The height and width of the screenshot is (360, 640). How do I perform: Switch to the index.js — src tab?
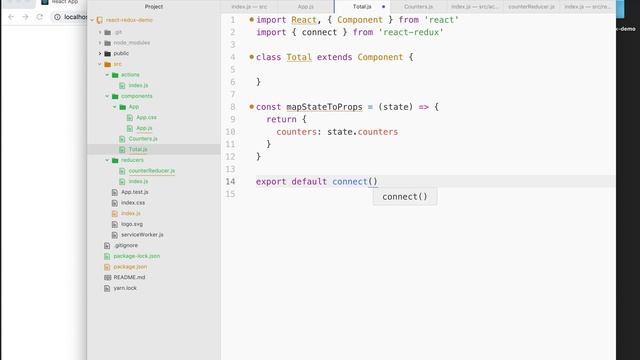coord(249,7)
